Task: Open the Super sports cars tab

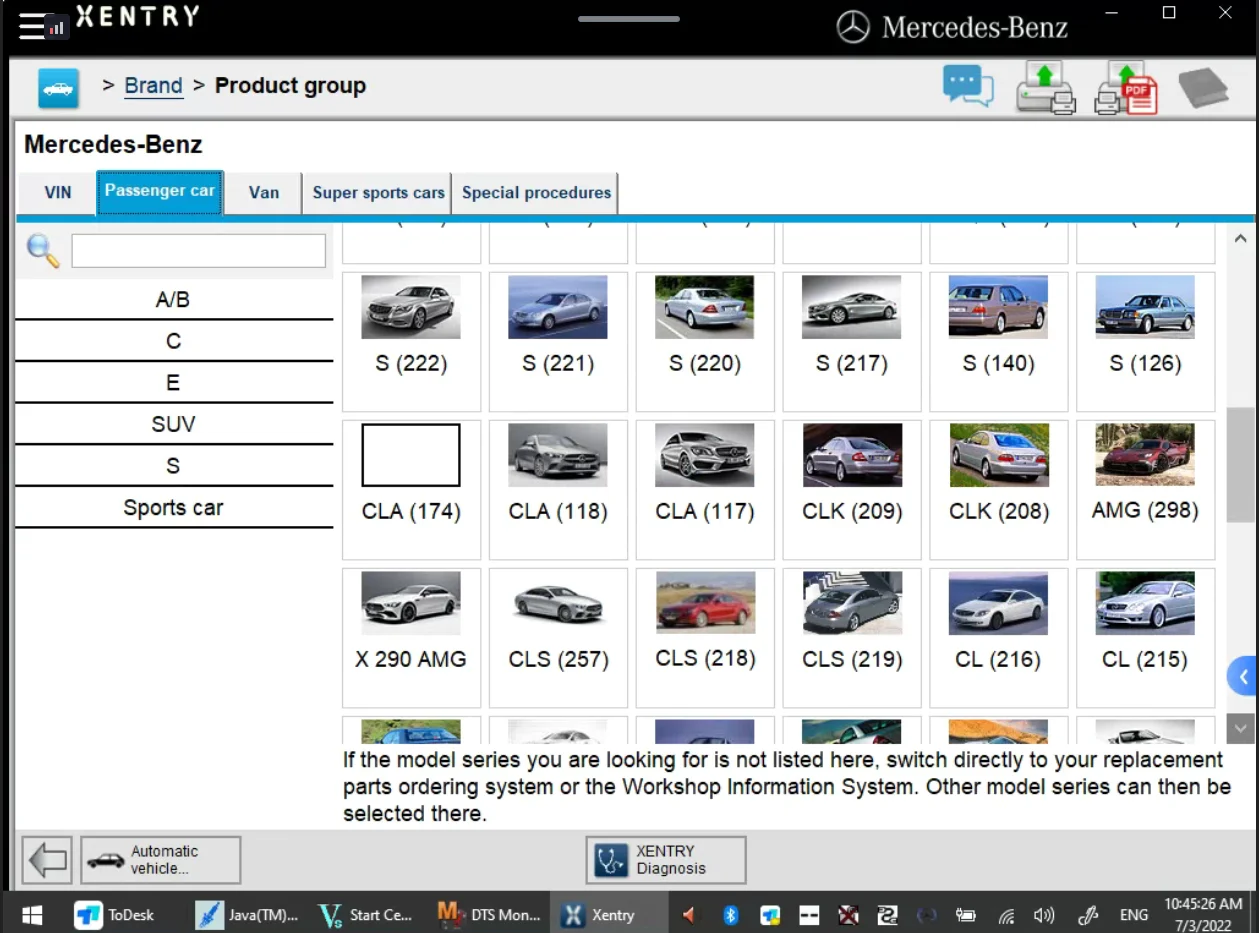Action: 378,193
